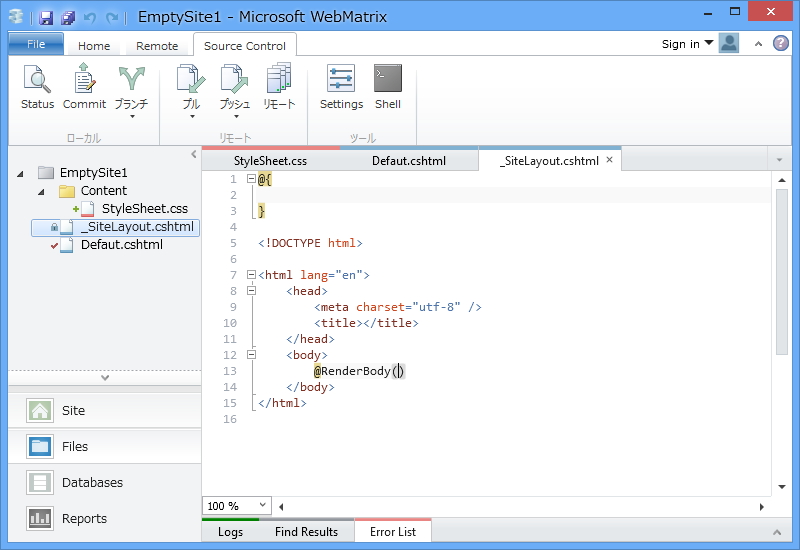Select Defaut.cshtml in the file tree
800x550 pixels.
[x=122, y=245]
